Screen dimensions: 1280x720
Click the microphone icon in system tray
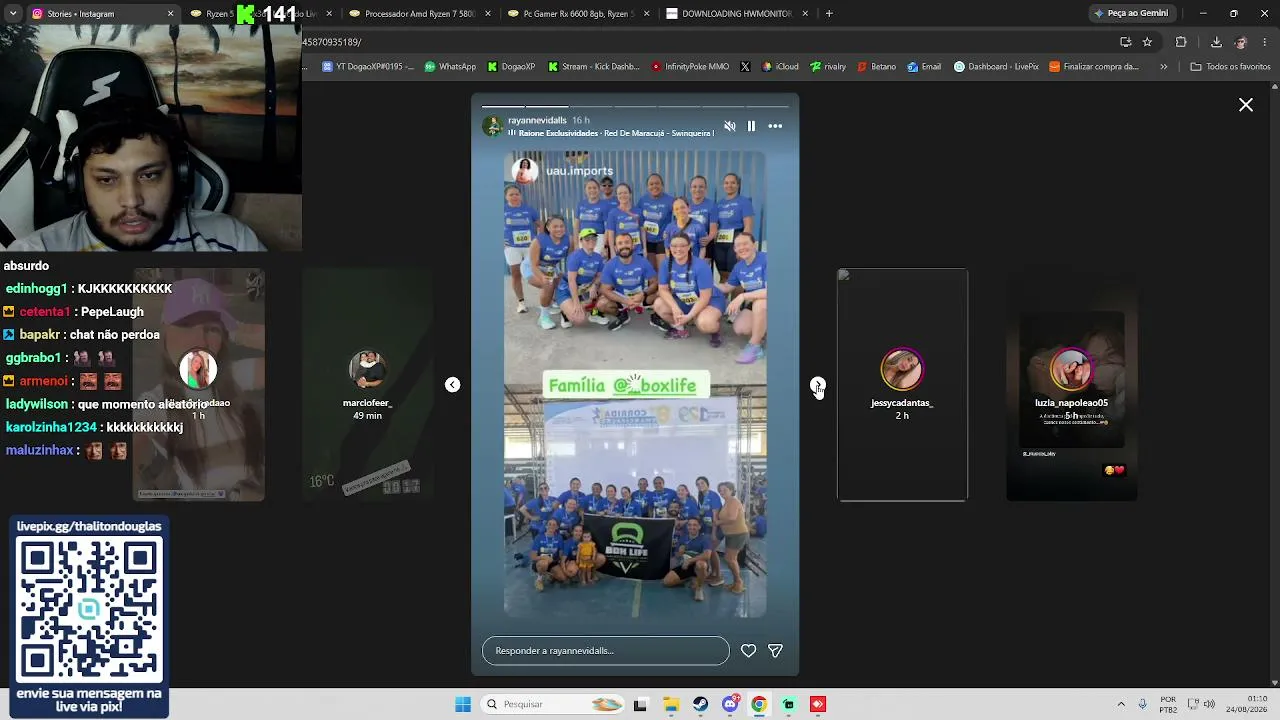pos(1143,704)
